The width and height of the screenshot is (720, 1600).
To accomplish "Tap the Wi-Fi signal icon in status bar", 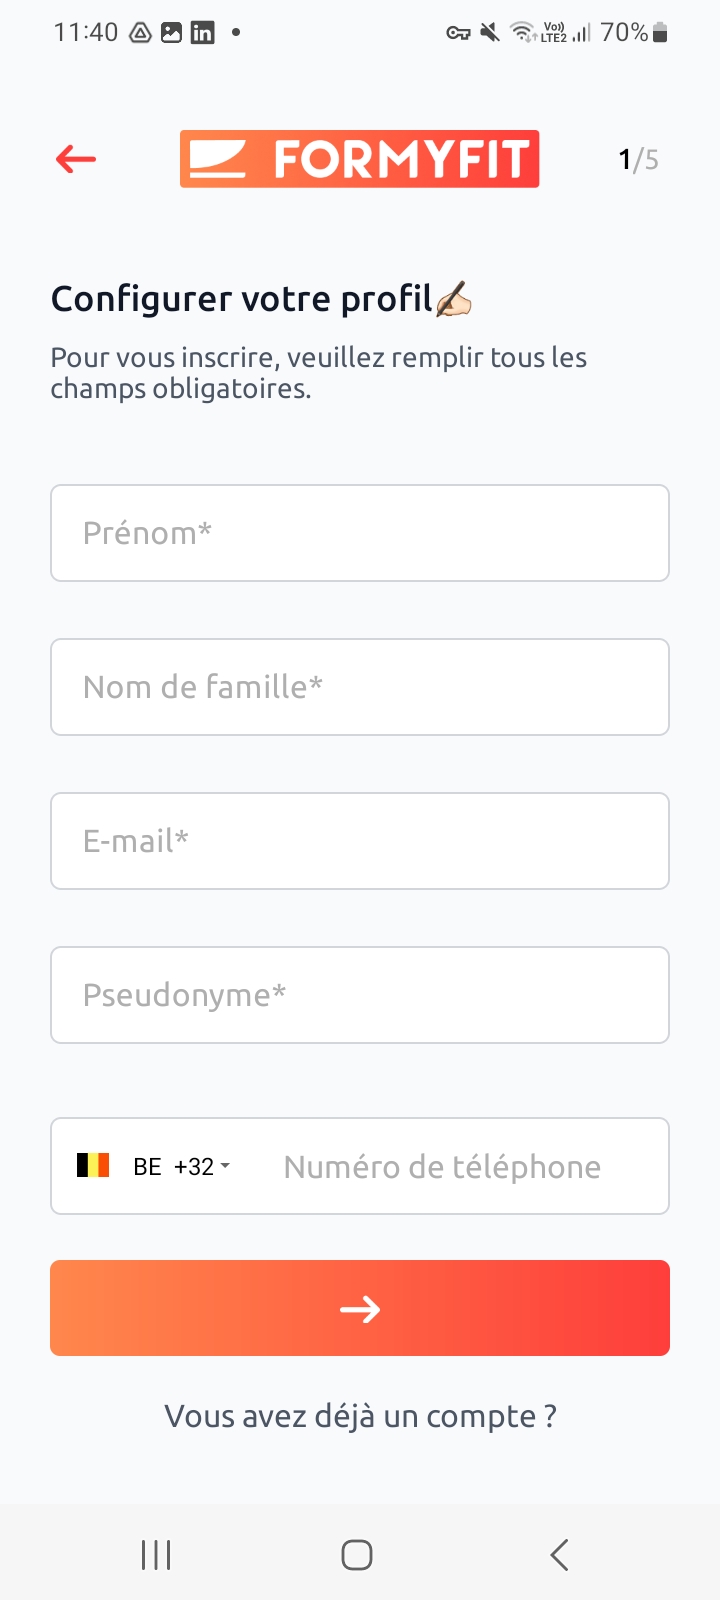I will tap(522, 33).
